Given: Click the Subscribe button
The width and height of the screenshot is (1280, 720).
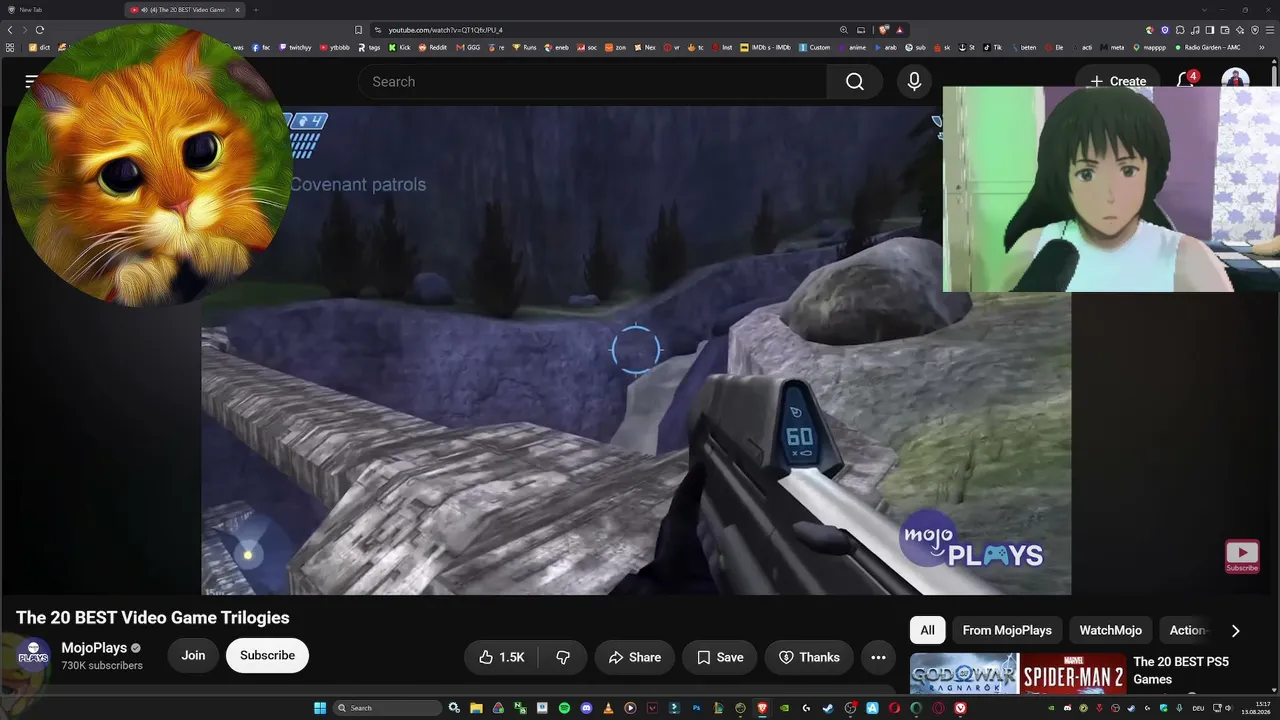Looking at the screenshot, I should pyautogui.click(x=267, y=656).
